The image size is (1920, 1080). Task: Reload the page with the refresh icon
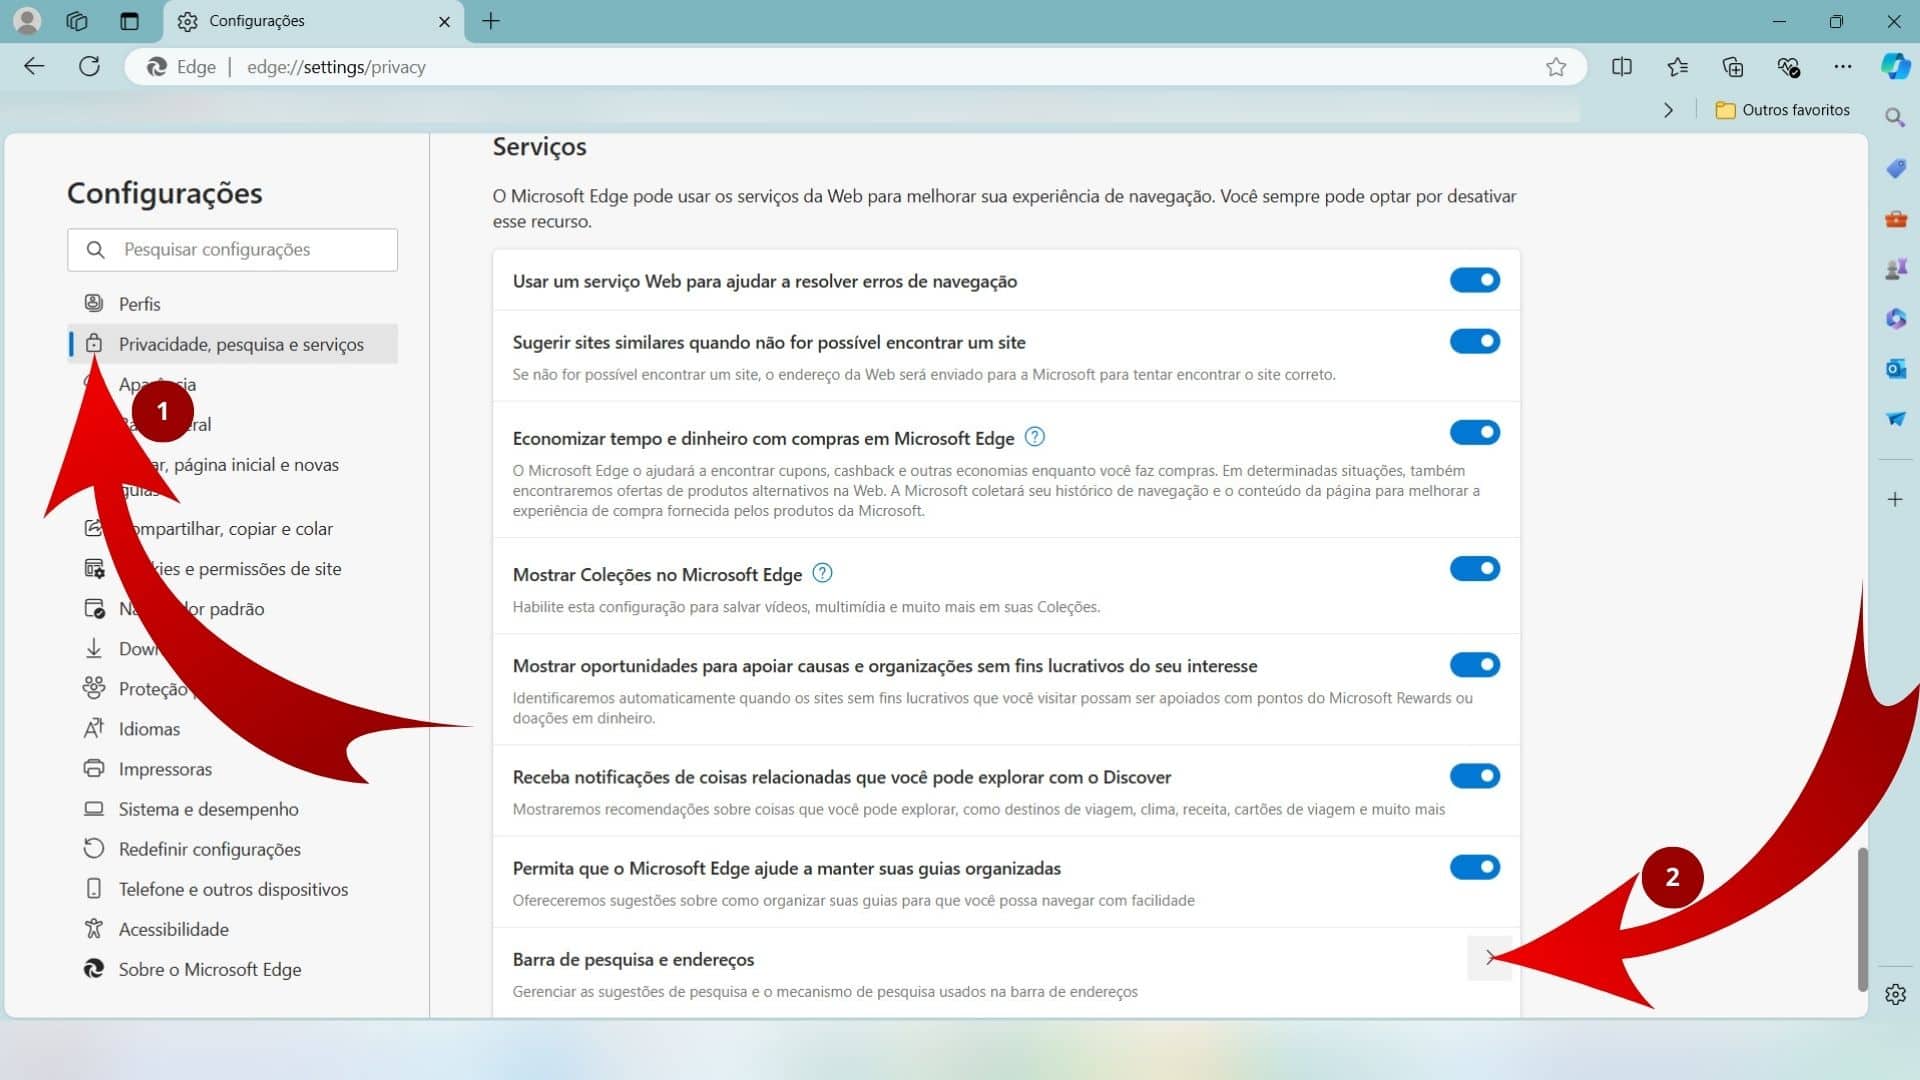point(89,67)
